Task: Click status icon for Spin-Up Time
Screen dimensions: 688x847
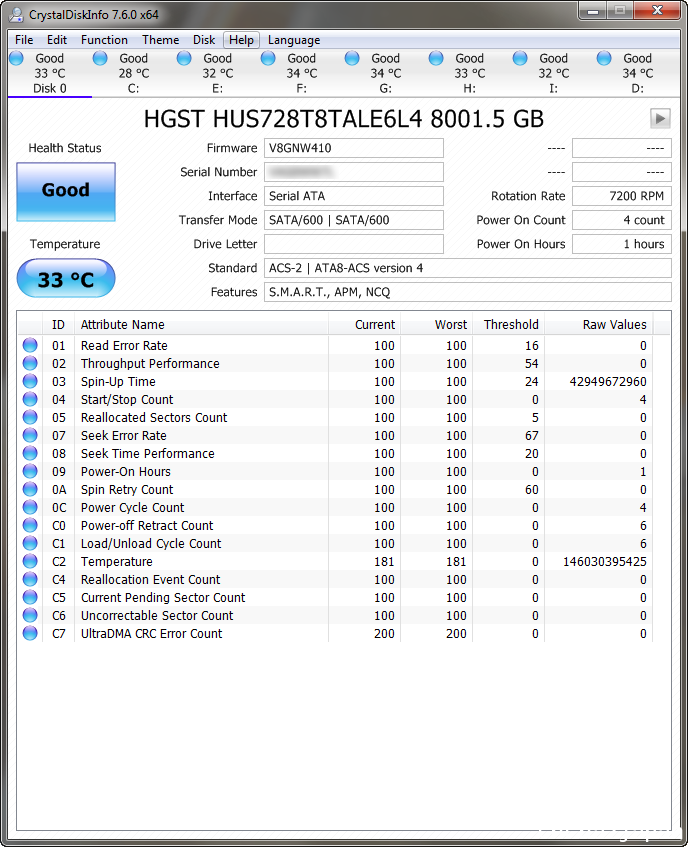Action: [30, 381]
